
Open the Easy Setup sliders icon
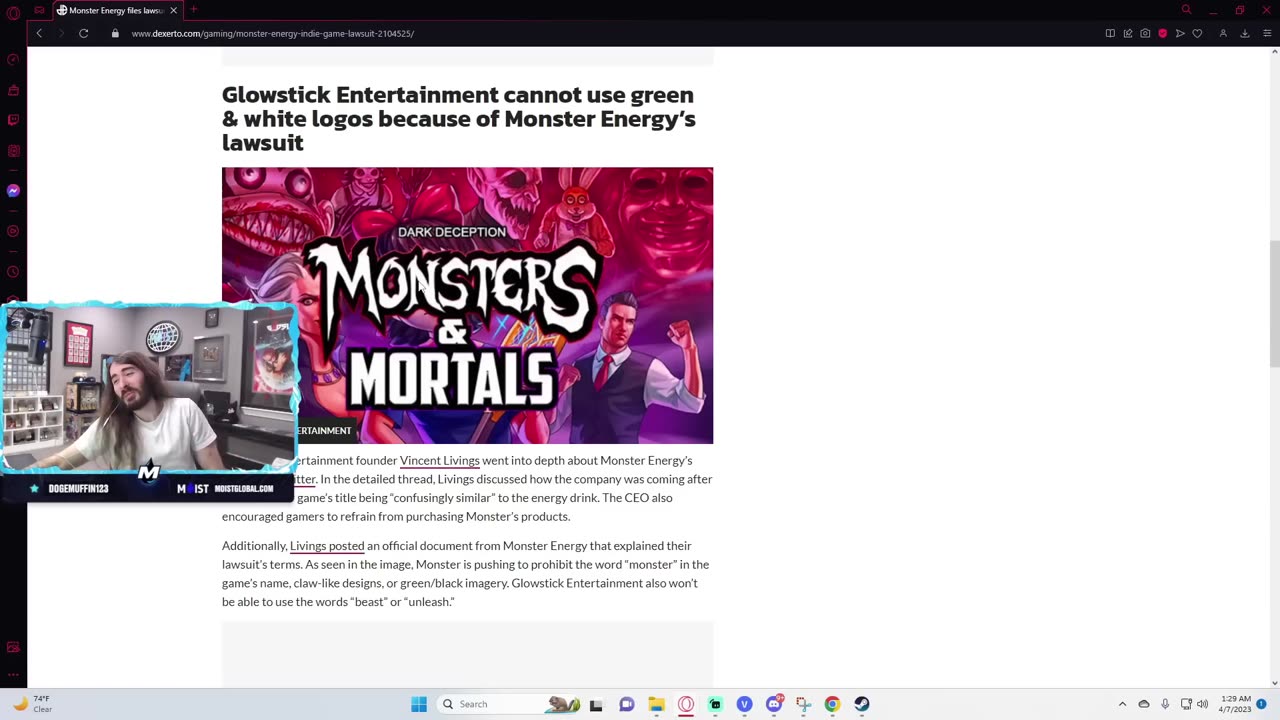[1267, 33]
